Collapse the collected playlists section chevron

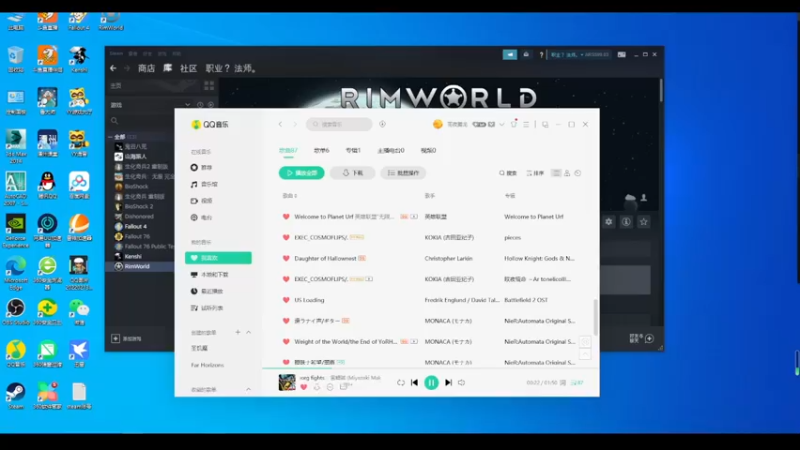click(248, 389)
